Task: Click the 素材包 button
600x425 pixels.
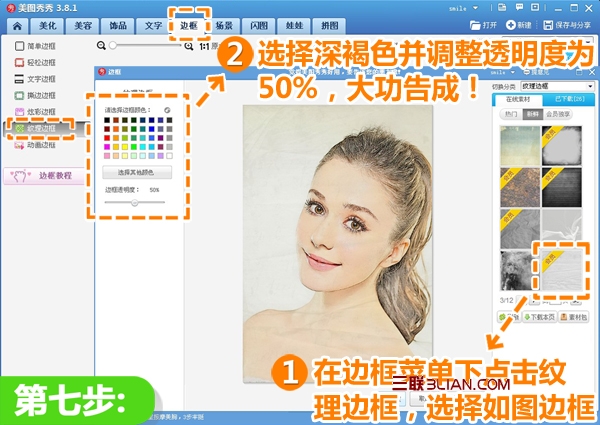Action: point(573,317)
